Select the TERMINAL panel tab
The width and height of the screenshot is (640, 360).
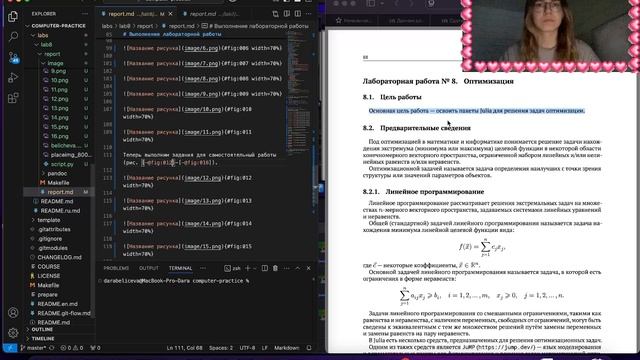[180, 268]
